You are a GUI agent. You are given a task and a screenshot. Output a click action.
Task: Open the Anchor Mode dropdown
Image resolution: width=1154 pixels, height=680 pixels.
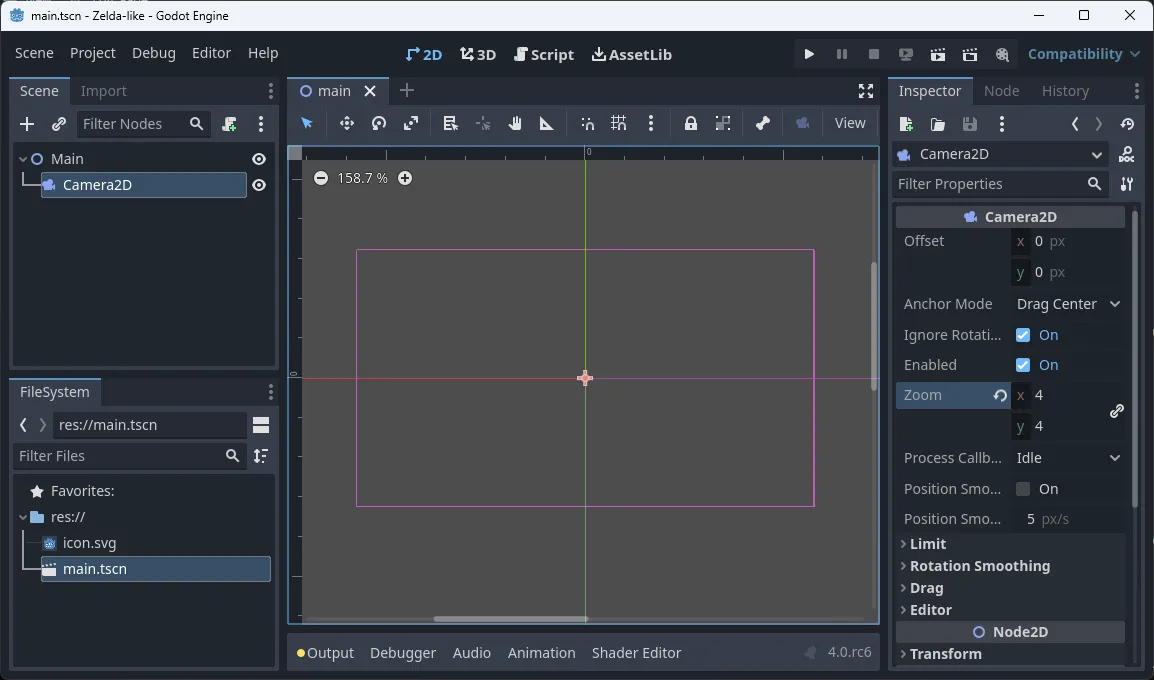point(1068,304)
